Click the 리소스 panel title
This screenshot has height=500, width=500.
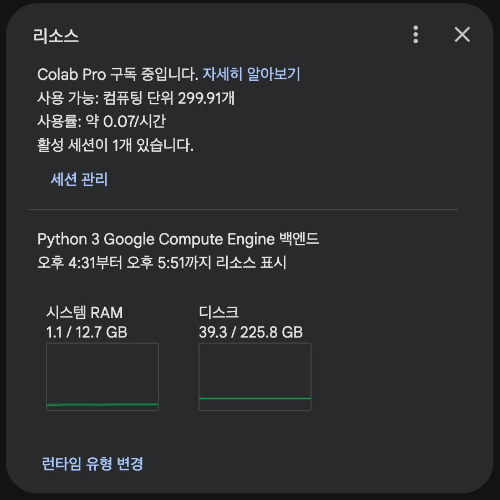click(56, 36)
